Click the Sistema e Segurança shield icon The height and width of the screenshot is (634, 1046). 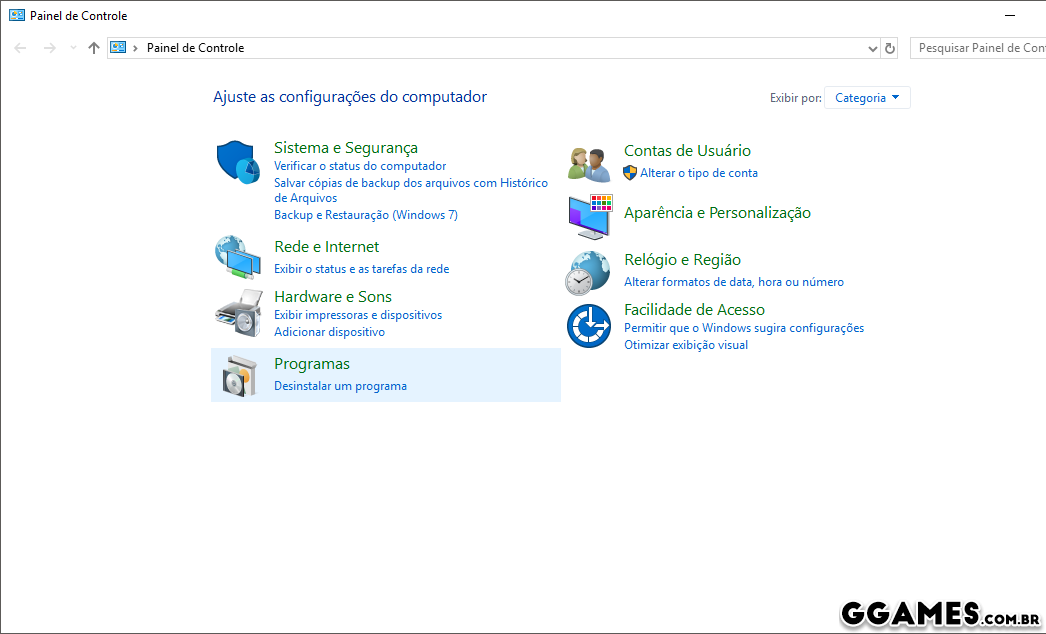click(x=238, y=162)
